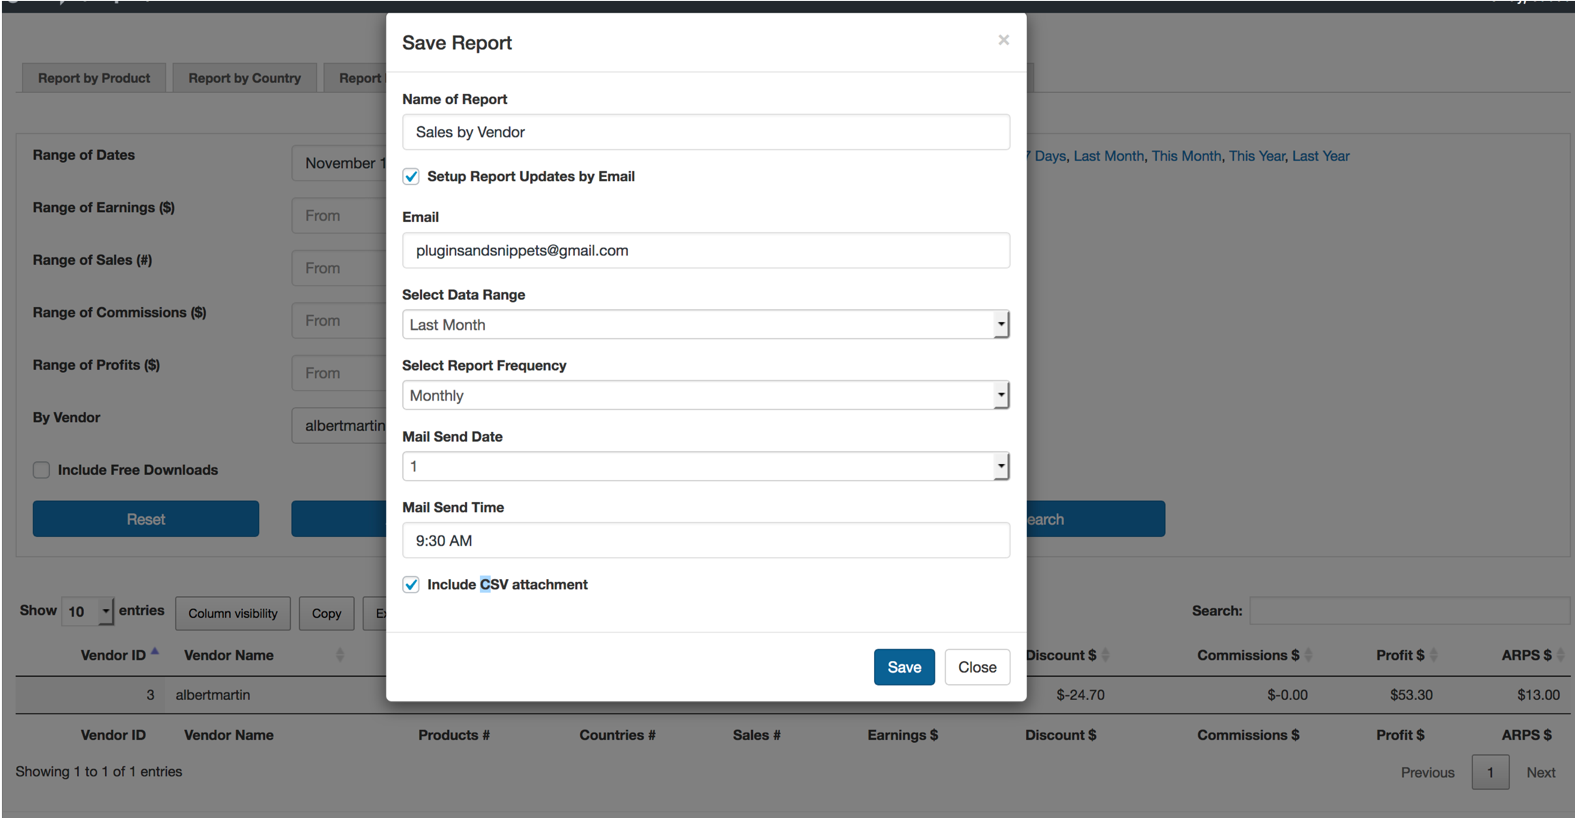Click the $-0.00 commissions cell

1287,695
